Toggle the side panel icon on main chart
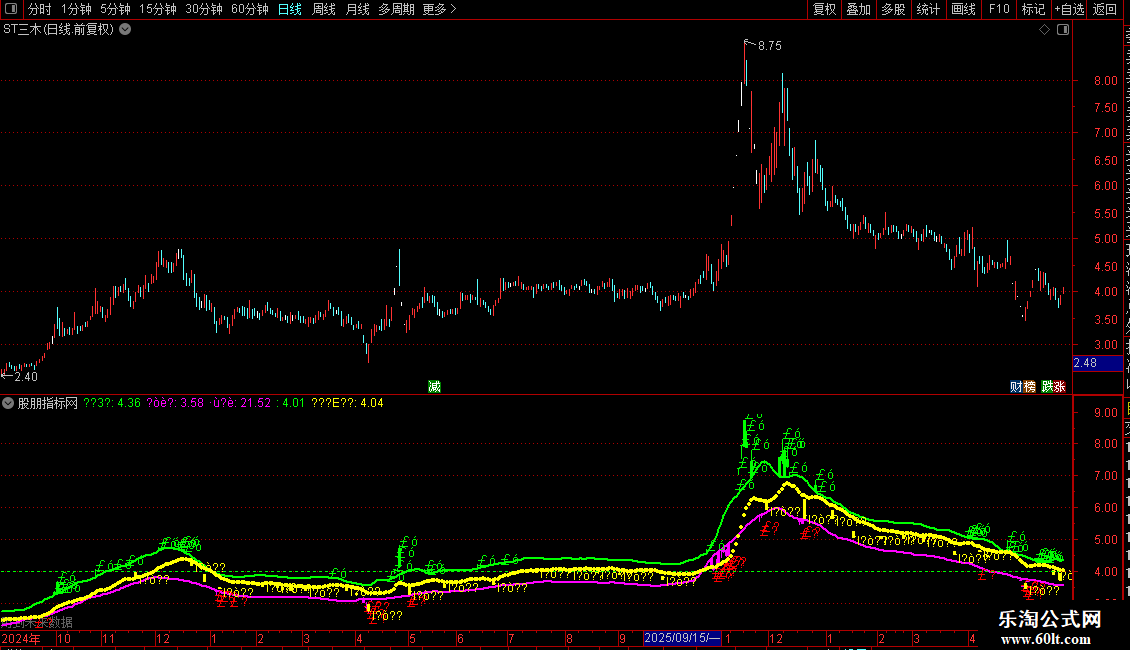Screen dimensions: 1130x650 [x=1063, y=30]
